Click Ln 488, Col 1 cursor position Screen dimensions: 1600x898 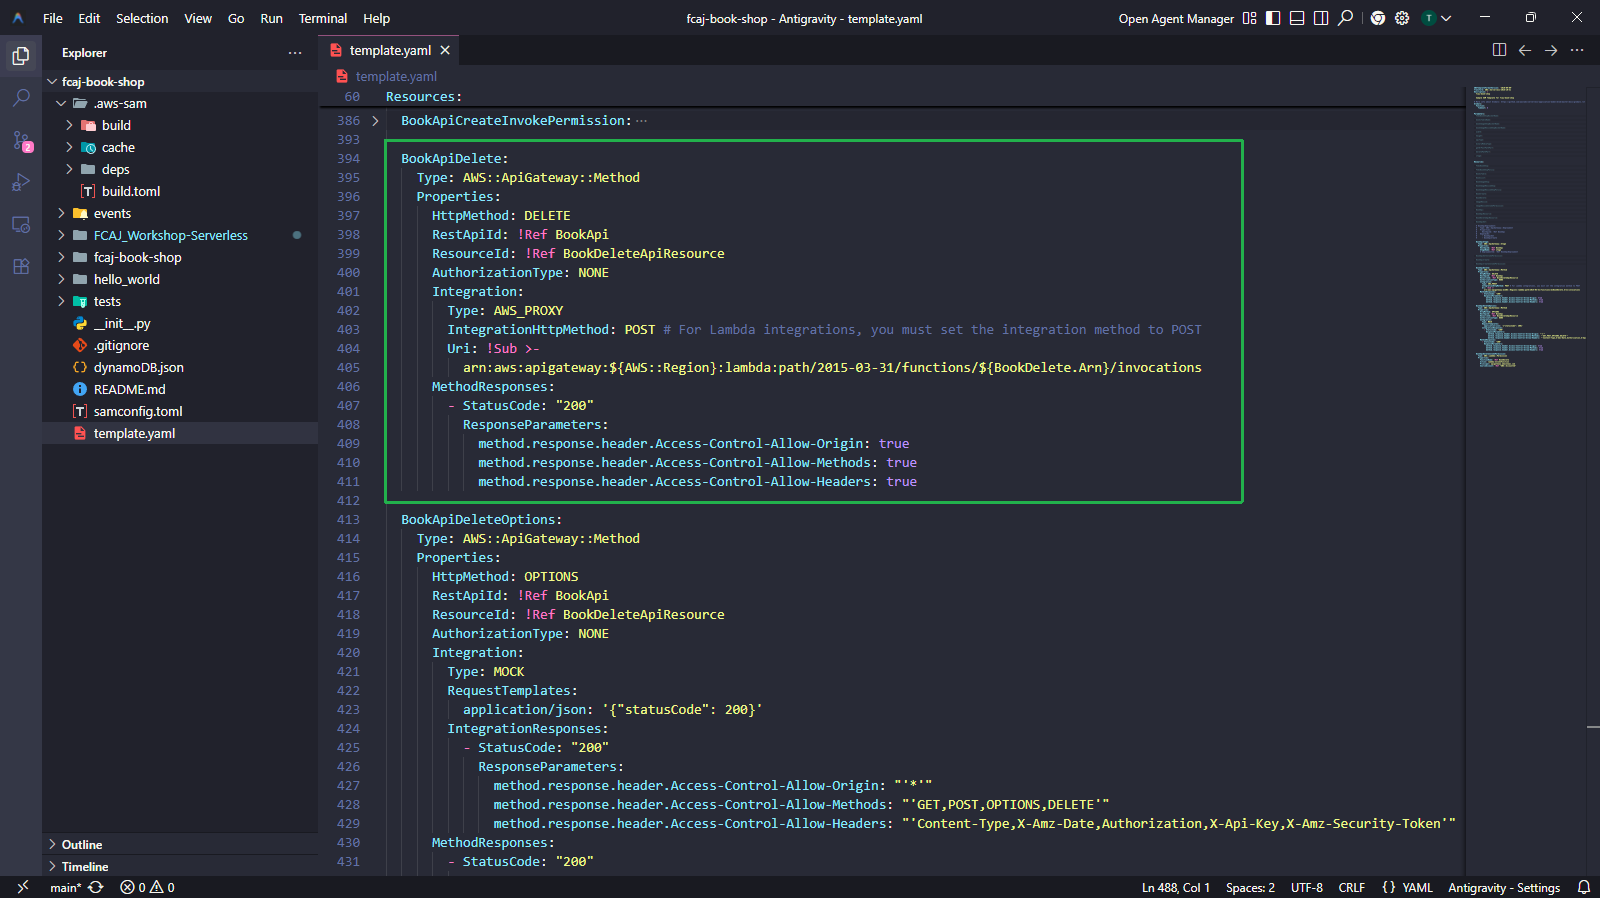1175,888
